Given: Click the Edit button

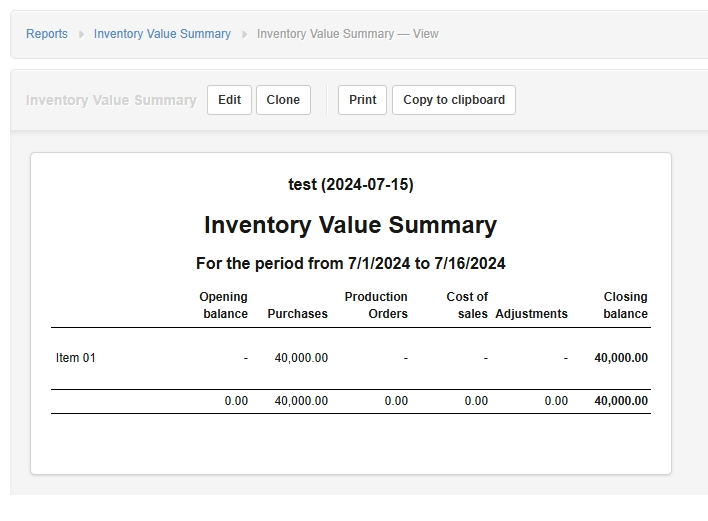Looking at the screenshot, I should coord(229,100).
